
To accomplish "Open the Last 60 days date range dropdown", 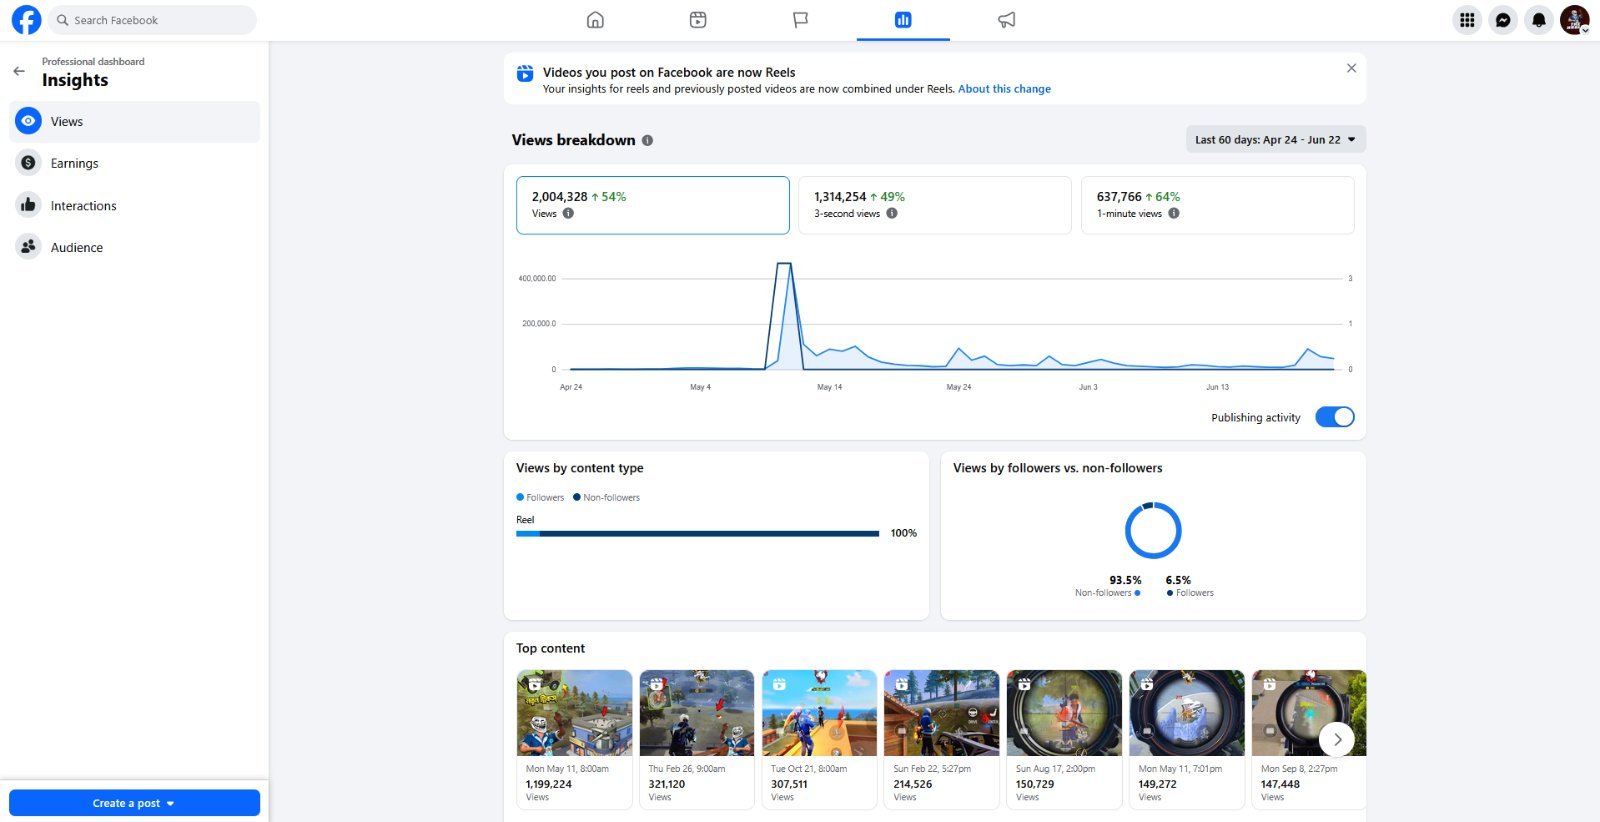I will (1275, 140).
